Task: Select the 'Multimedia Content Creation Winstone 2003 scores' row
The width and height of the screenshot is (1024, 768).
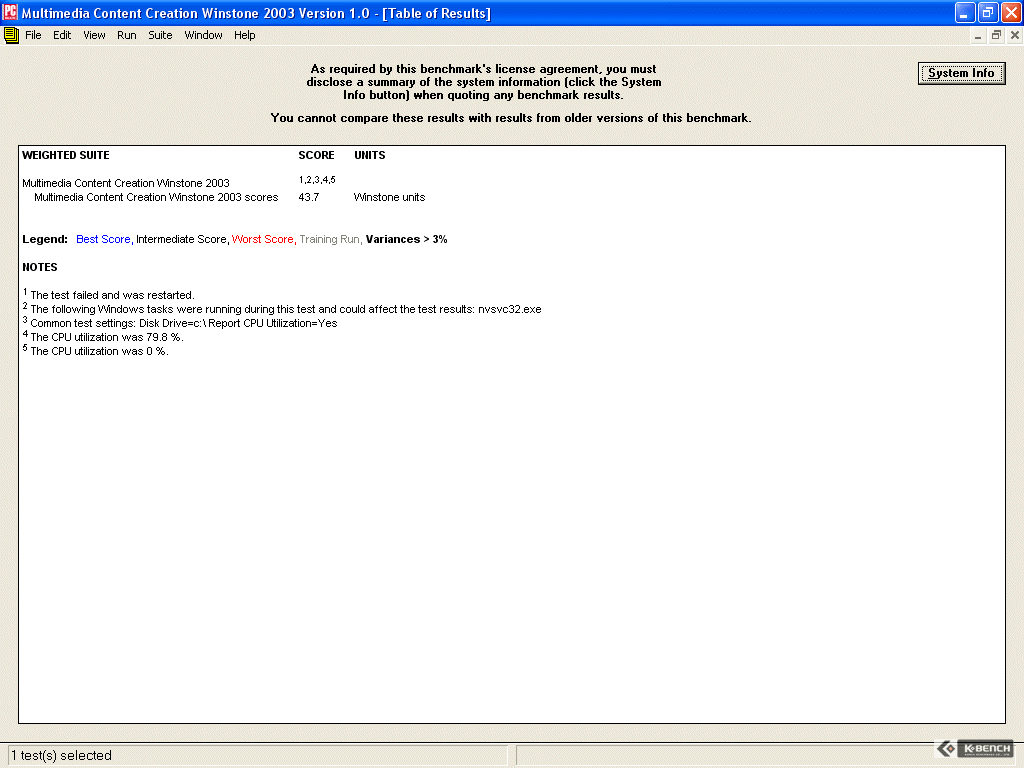Action: [156, 197]
